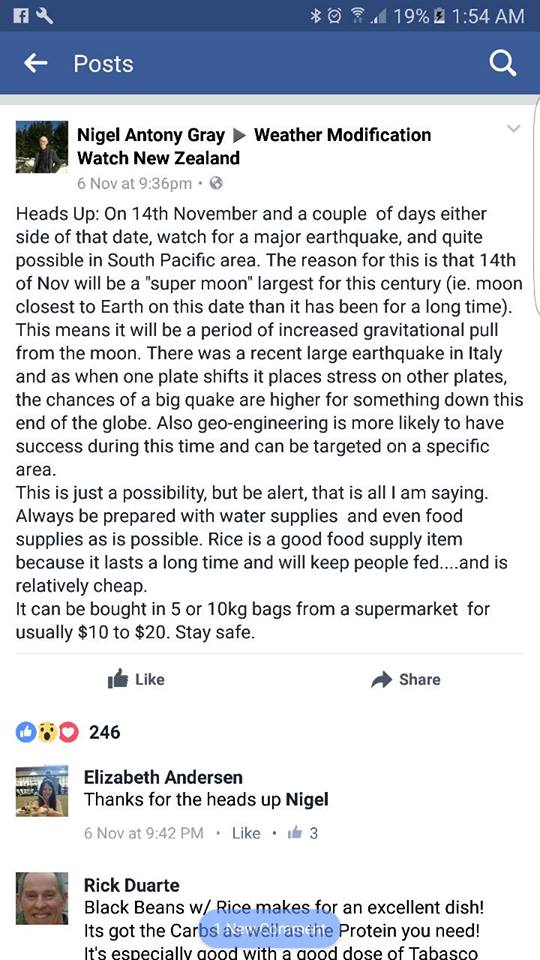Image resolution: width=540 pixels, height=960 pixels.
Task: Open Elizabeth Andersen's name link
Action: coord(163,777)
